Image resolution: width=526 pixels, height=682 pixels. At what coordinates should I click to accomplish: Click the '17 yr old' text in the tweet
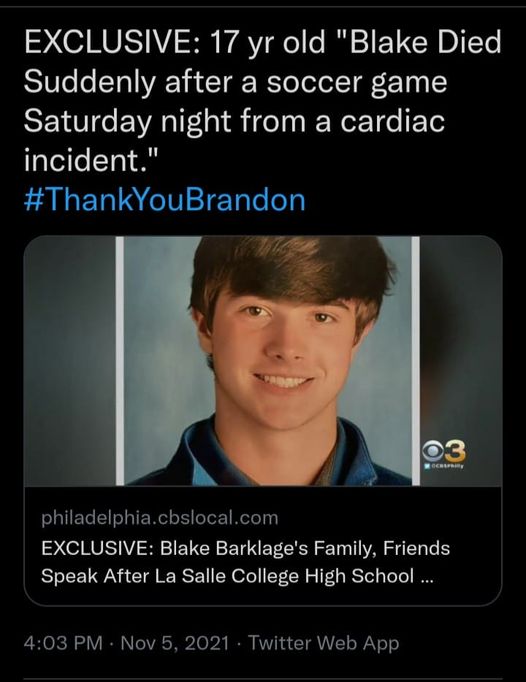pos(268,43)
